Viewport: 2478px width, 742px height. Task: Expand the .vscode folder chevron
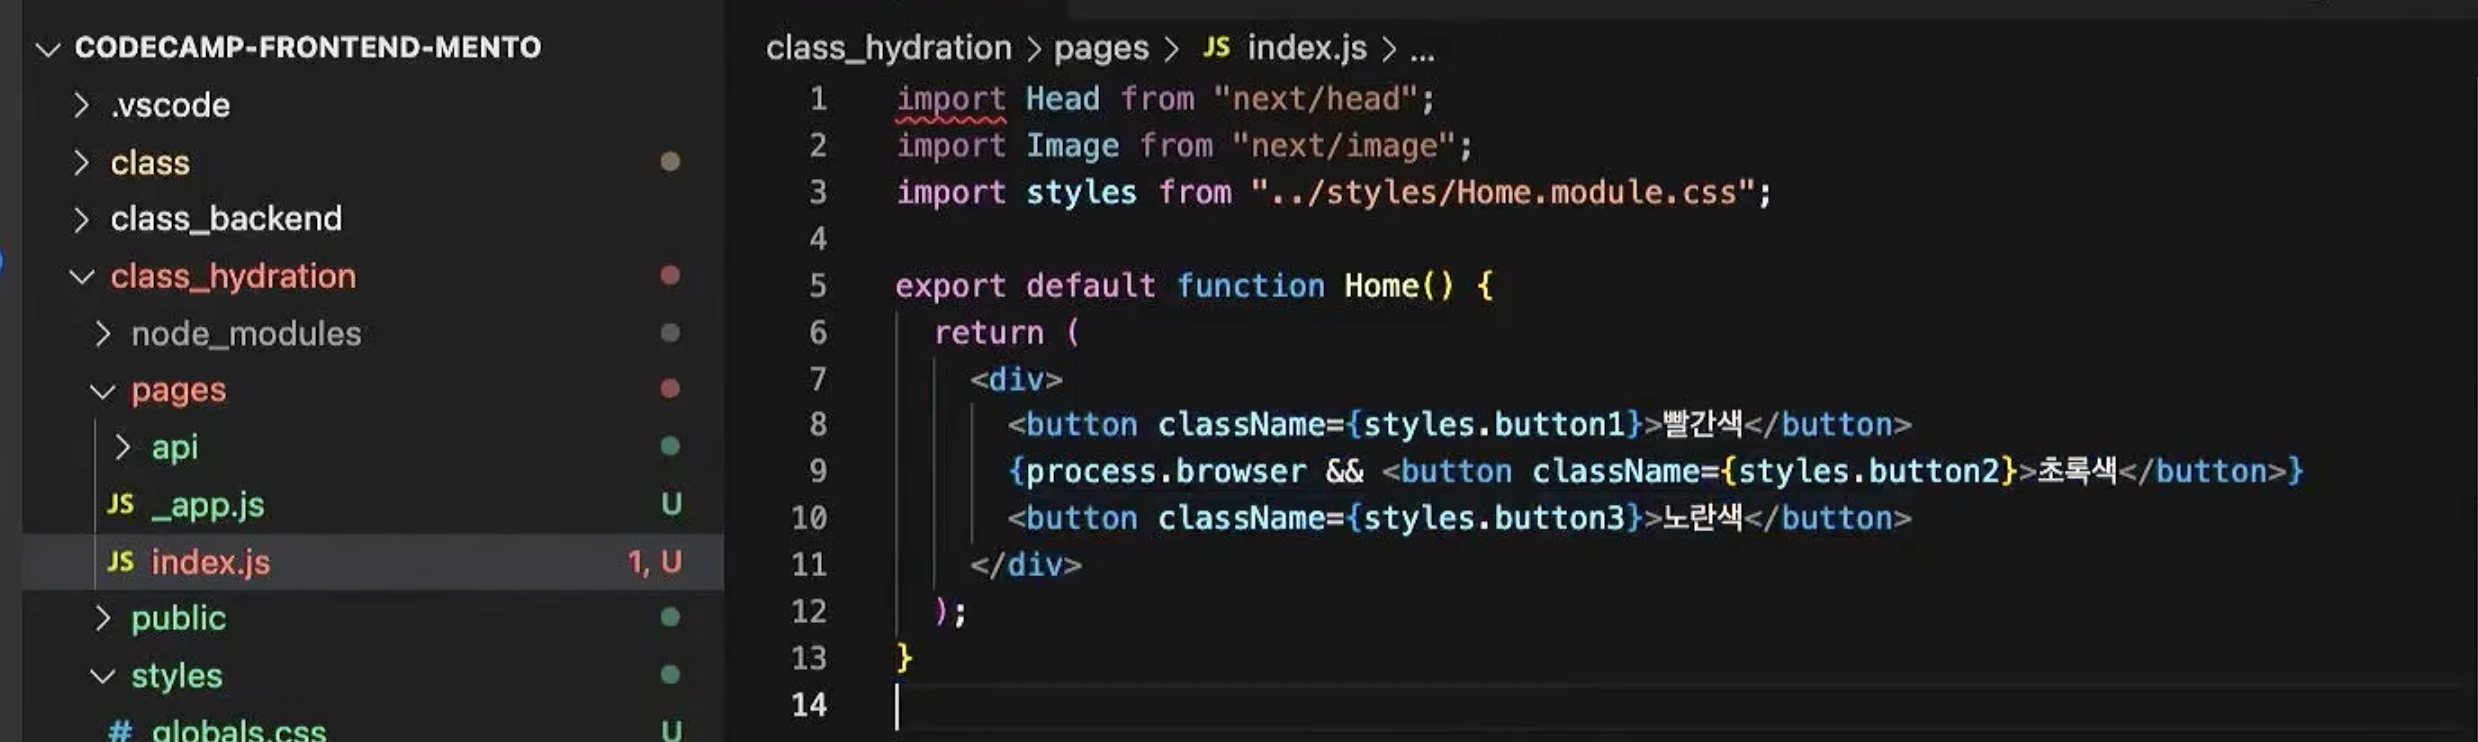tap(82, 105)
